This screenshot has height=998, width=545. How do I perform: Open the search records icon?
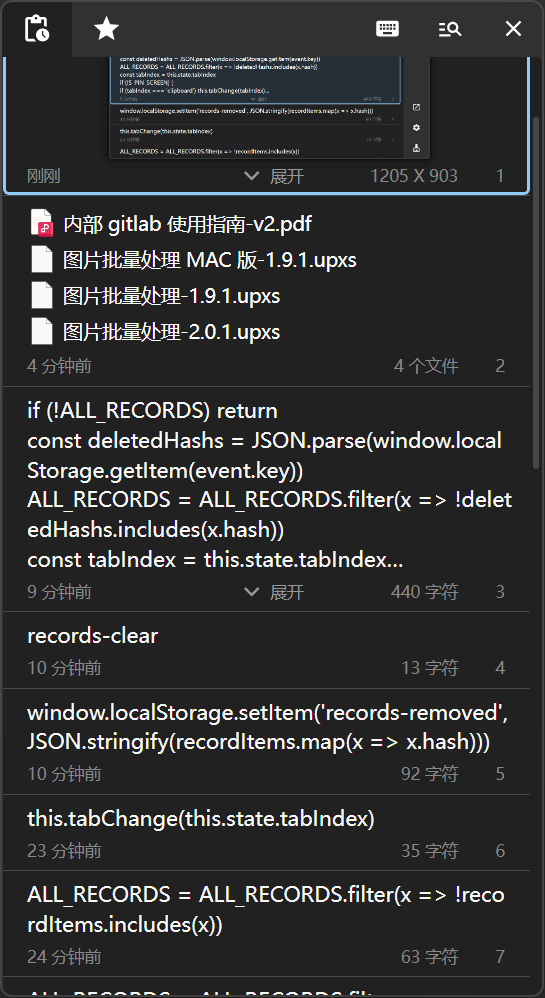pyautogui.click(x=450, y=29)
